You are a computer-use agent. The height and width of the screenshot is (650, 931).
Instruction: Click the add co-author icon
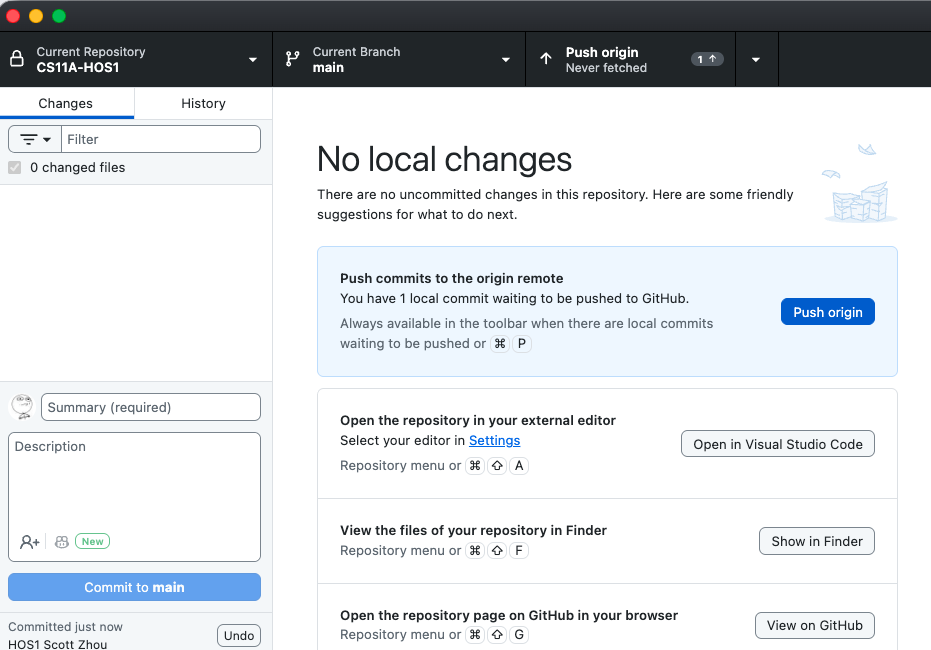tap(29, 541)
